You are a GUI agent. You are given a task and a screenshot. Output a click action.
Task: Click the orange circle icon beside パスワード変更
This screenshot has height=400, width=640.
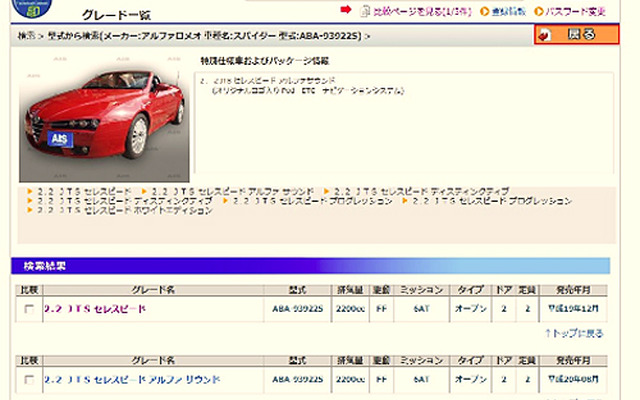pos(539,11)
